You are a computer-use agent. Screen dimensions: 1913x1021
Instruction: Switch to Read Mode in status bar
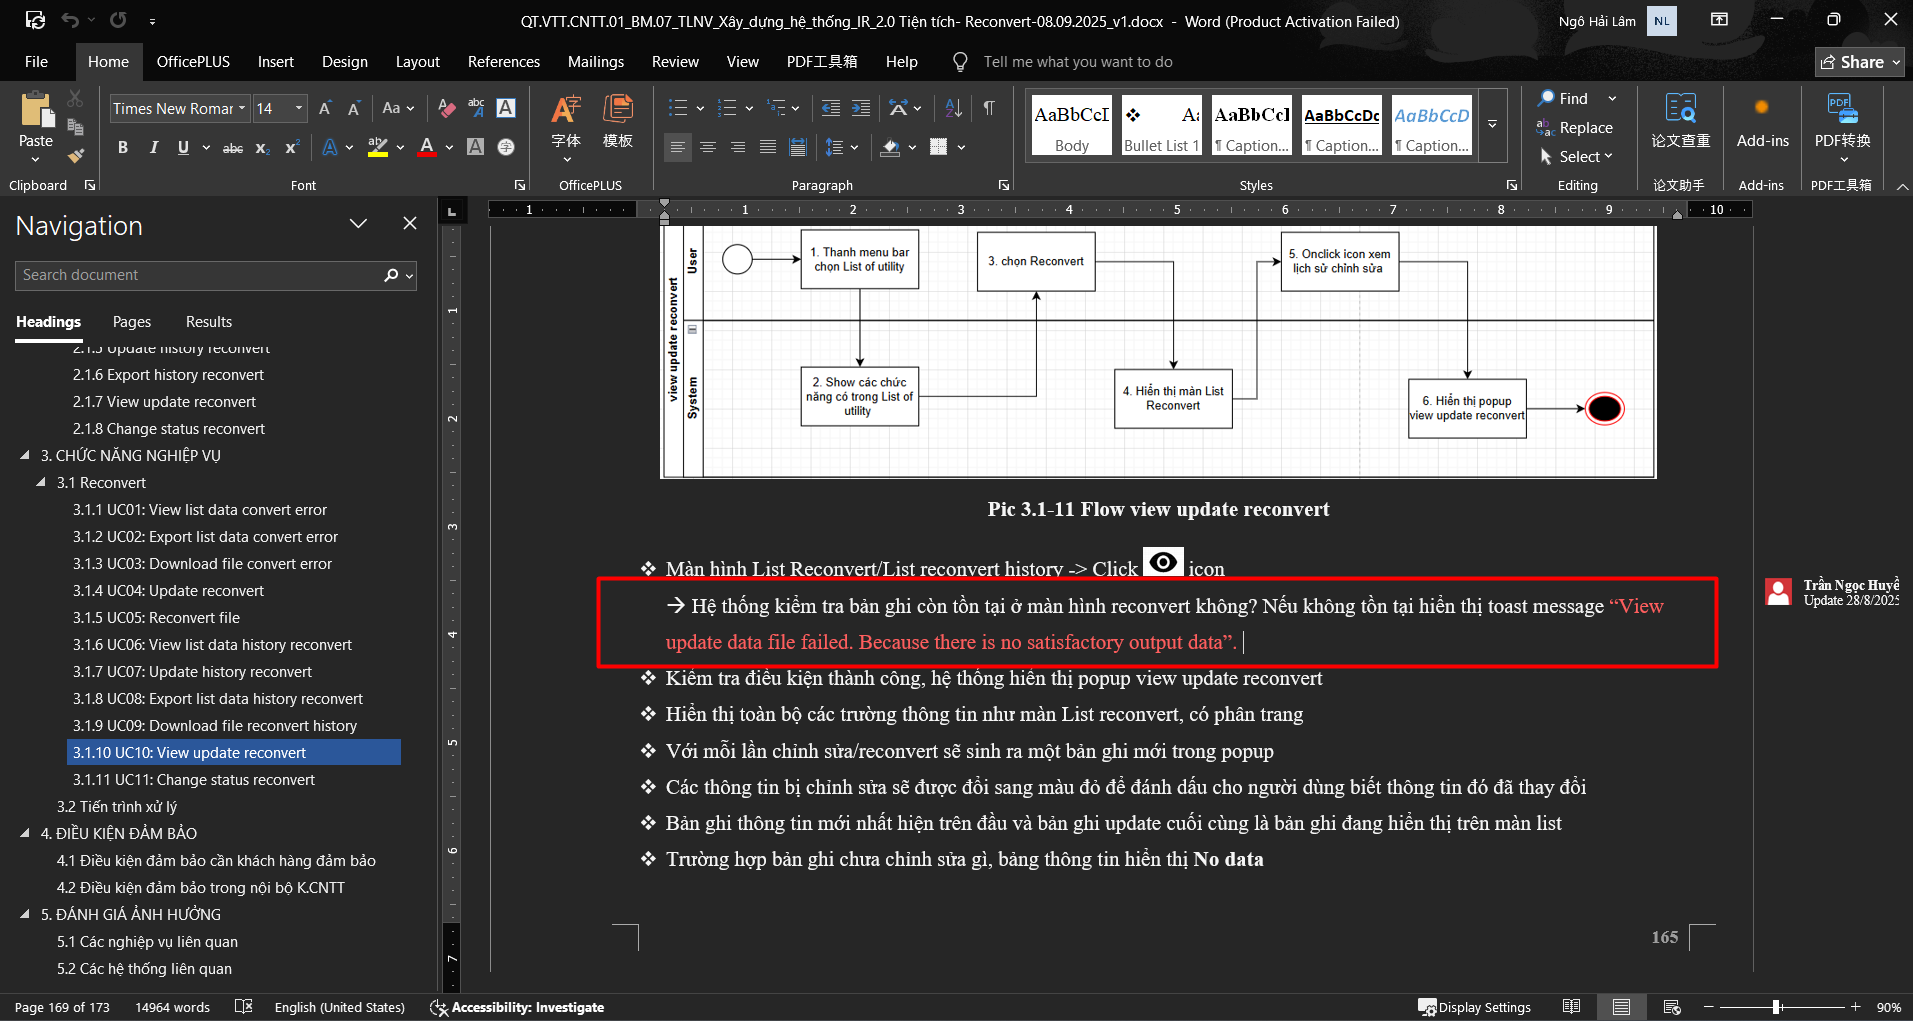pyautogui.click(x=1572, y=1007)
